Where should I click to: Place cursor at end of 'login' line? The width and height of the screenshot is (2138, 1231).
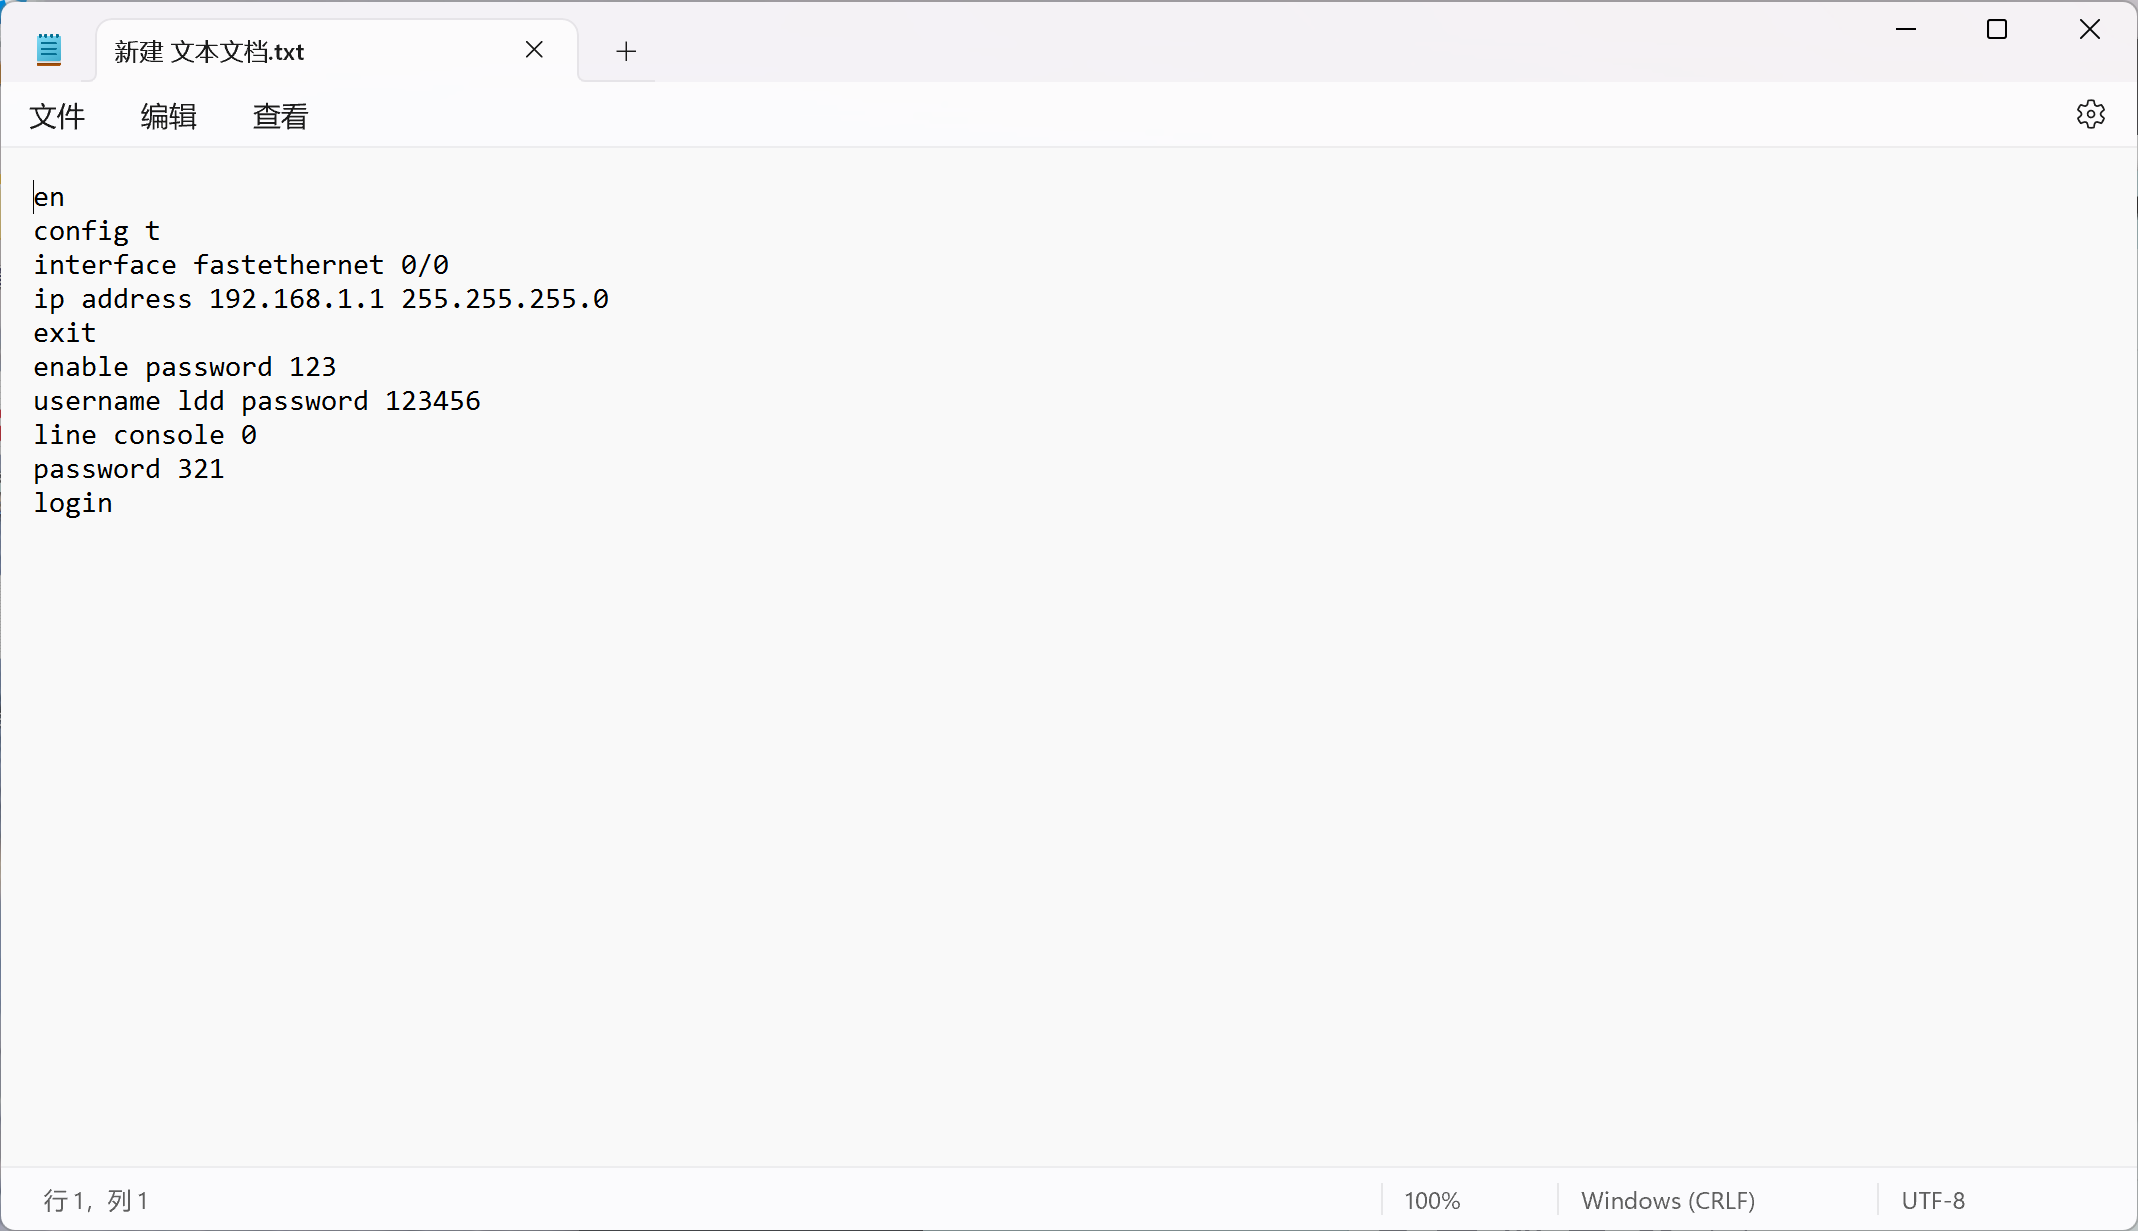(114, 503)
